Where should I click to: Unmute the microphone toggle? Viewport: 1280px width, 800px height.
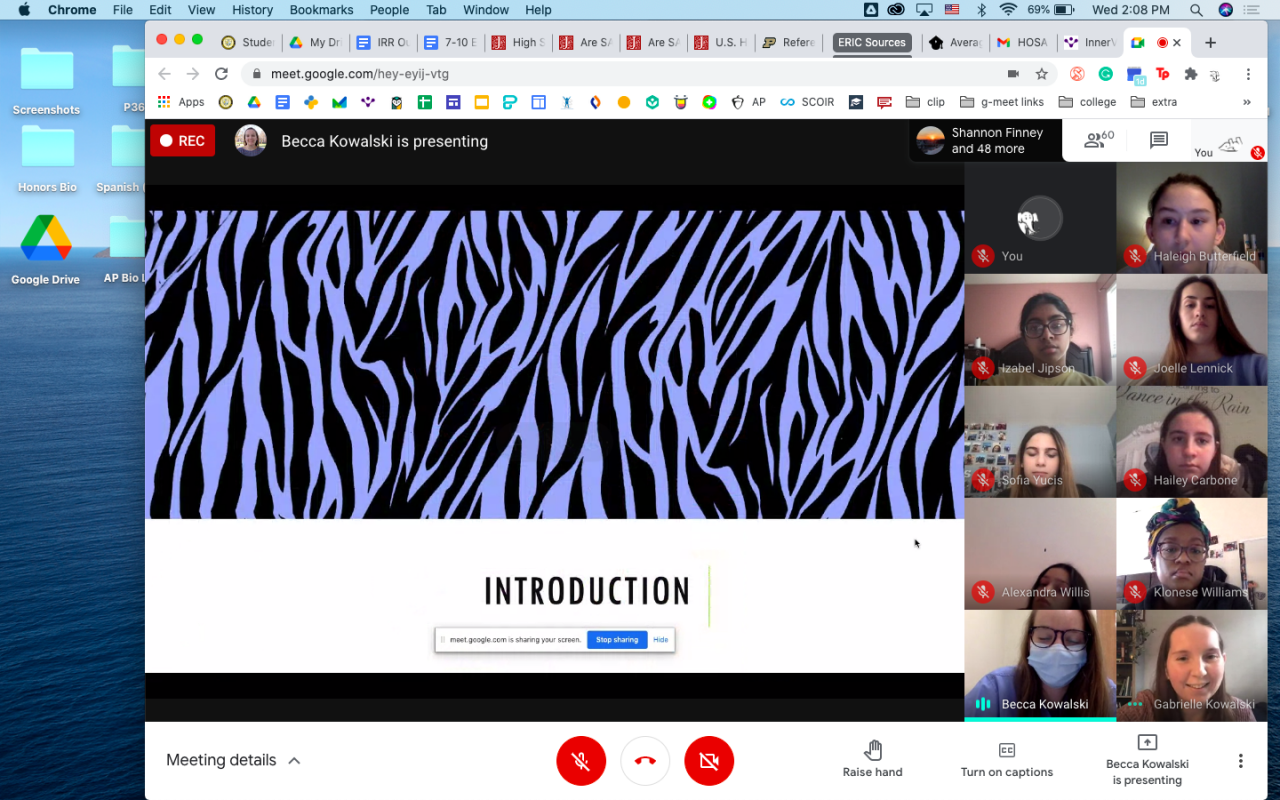[x=581, y=761]
